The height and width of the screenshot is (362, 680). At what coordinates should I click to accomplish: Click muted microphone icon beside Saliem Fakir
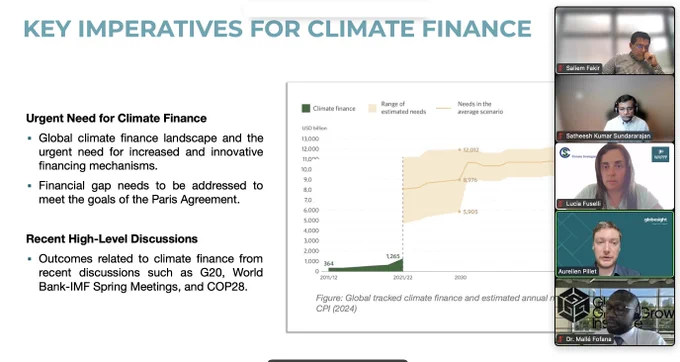(561, 68)
